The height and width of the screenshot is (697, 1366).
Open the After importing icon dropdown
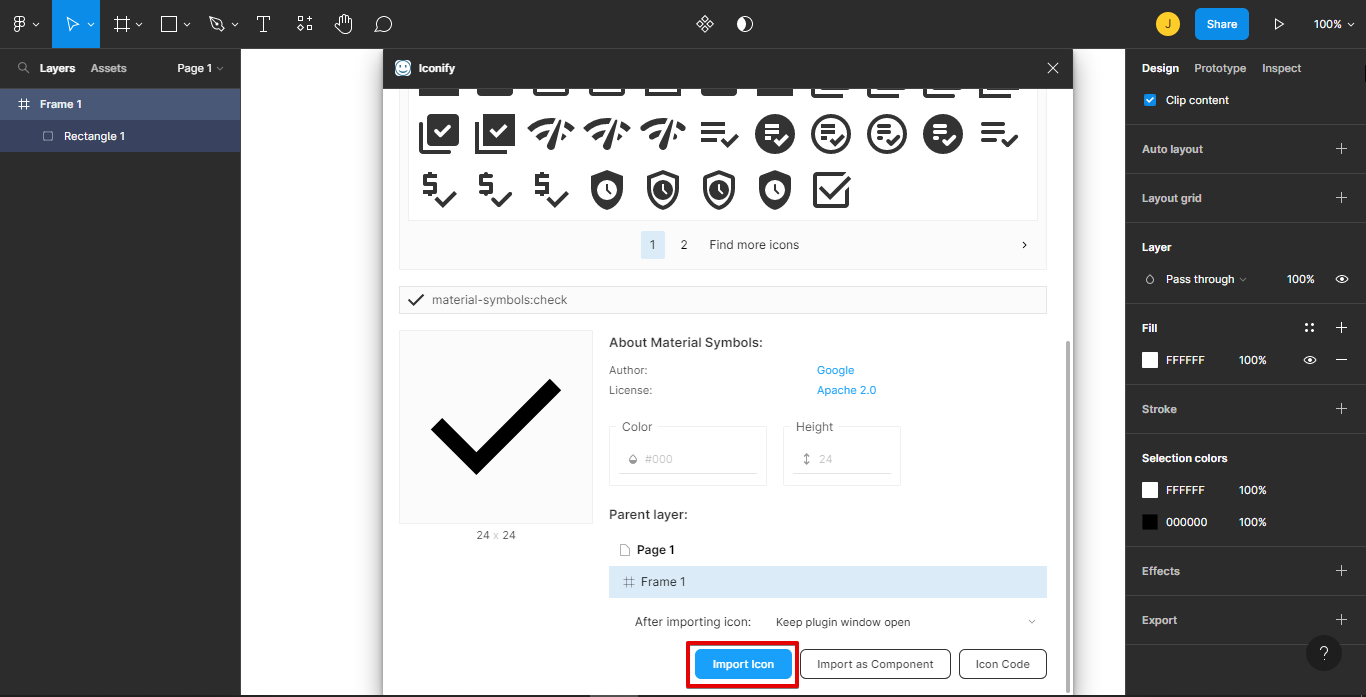(905, 622)
